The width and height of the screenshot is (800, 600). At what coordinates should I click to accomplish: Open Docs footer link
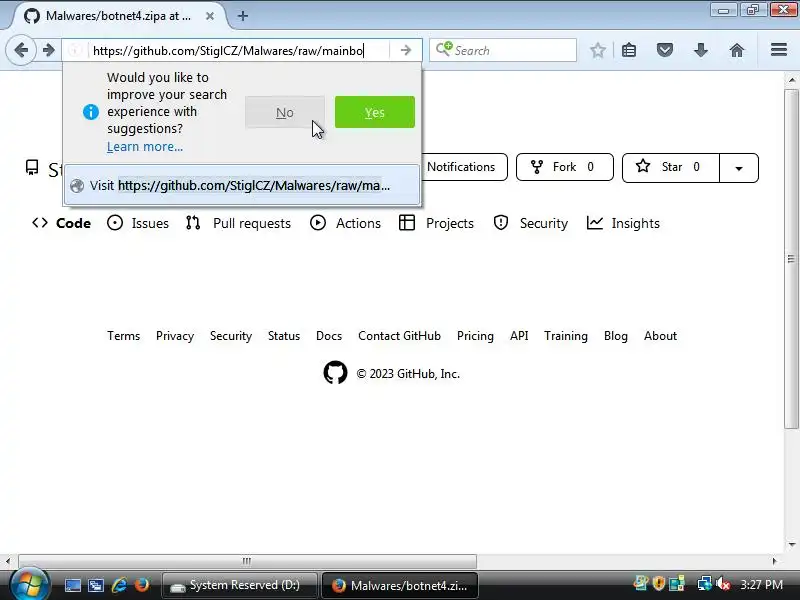pos(329,336)
